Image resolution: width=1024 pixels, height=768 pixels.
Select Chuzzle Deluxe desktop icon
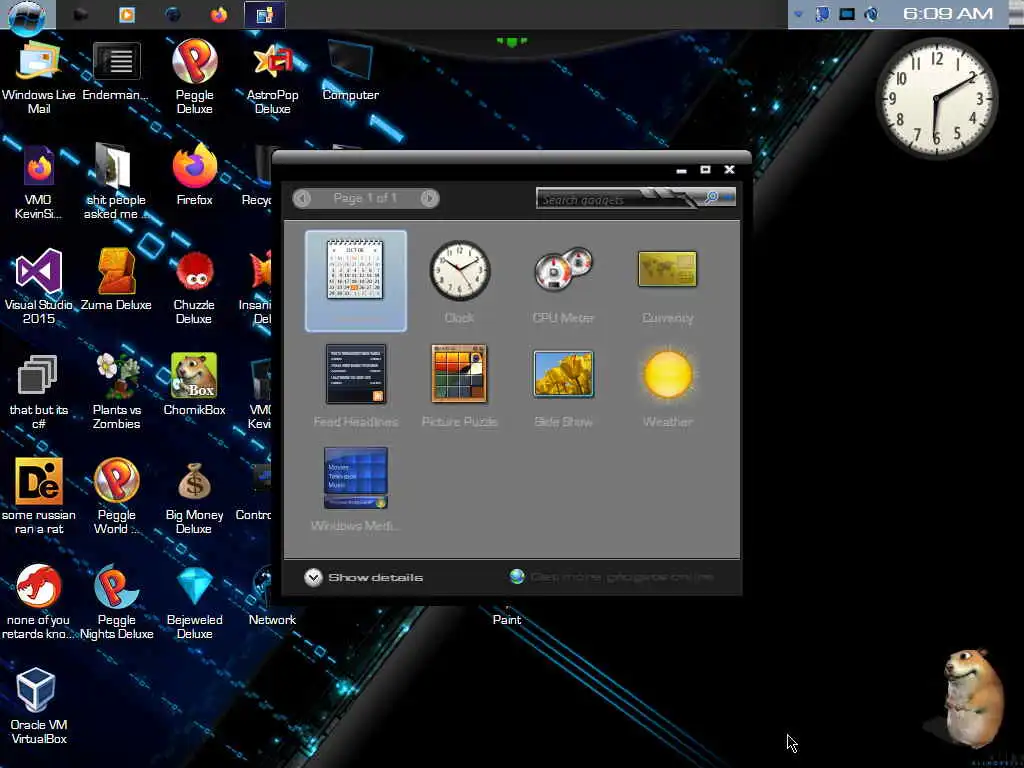(x=194, y=287)
